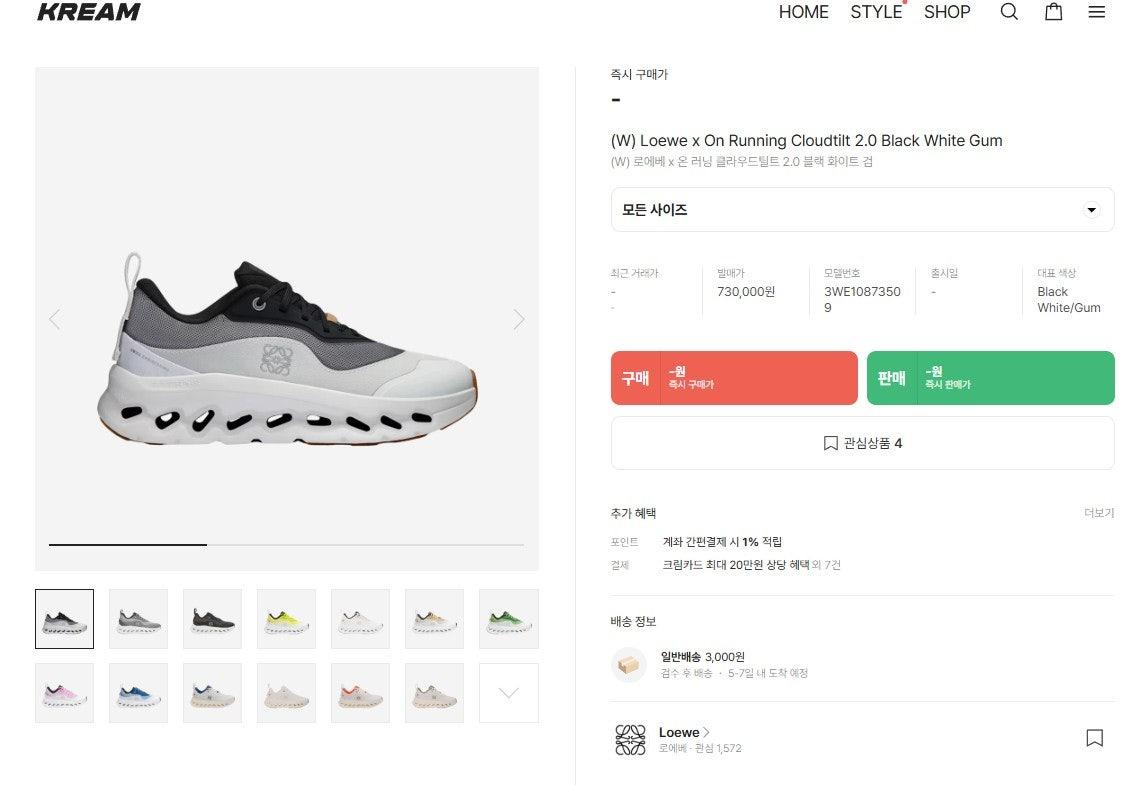This screenshot has height=785, width=1141.
Task: Go to HOME menu
Action: click(x=803, y=12)
